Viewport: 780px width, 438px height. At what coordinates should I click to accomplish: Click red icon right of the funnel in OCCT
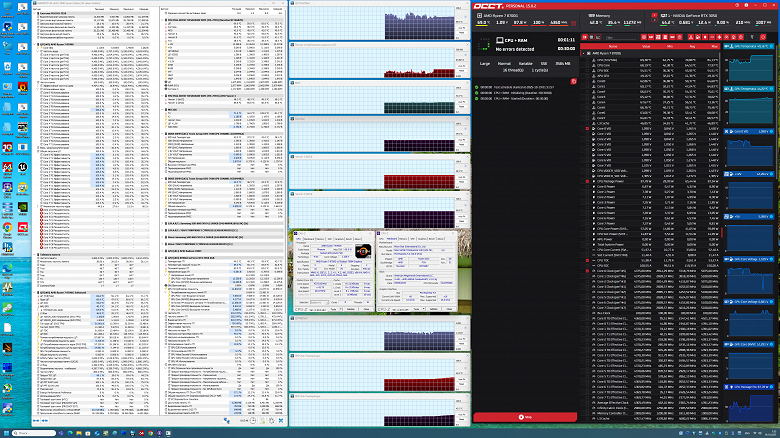click(763, 37)
